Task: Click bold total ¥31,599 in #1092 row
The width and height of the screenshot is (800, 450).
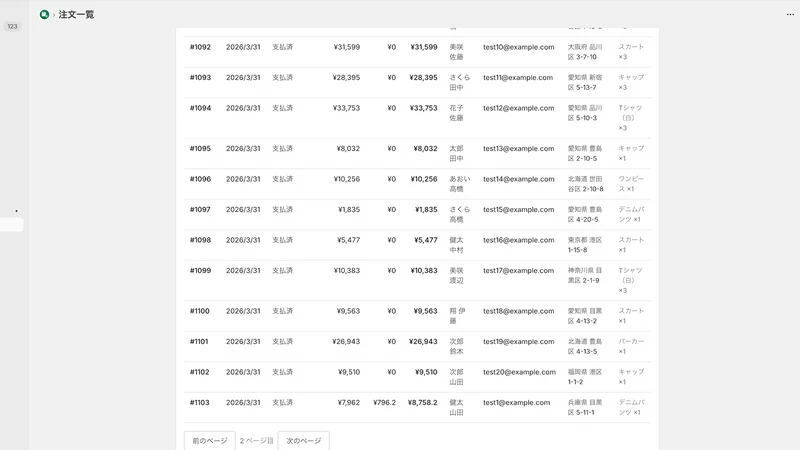Action: coord(423,47)
